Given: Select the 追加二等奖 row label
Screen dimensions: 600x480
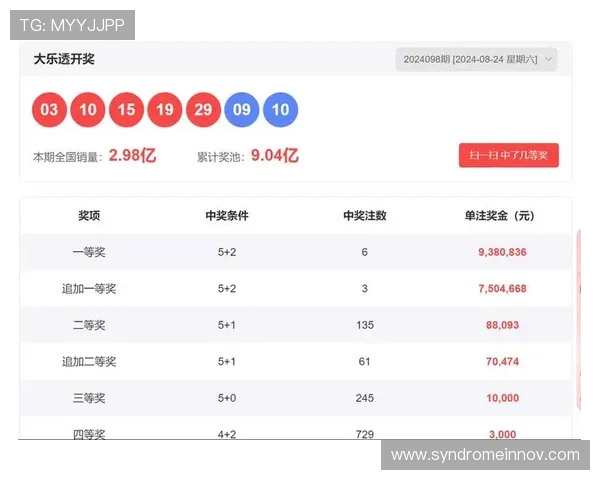Looking at the screenshot, I should (x=89, y=361).
